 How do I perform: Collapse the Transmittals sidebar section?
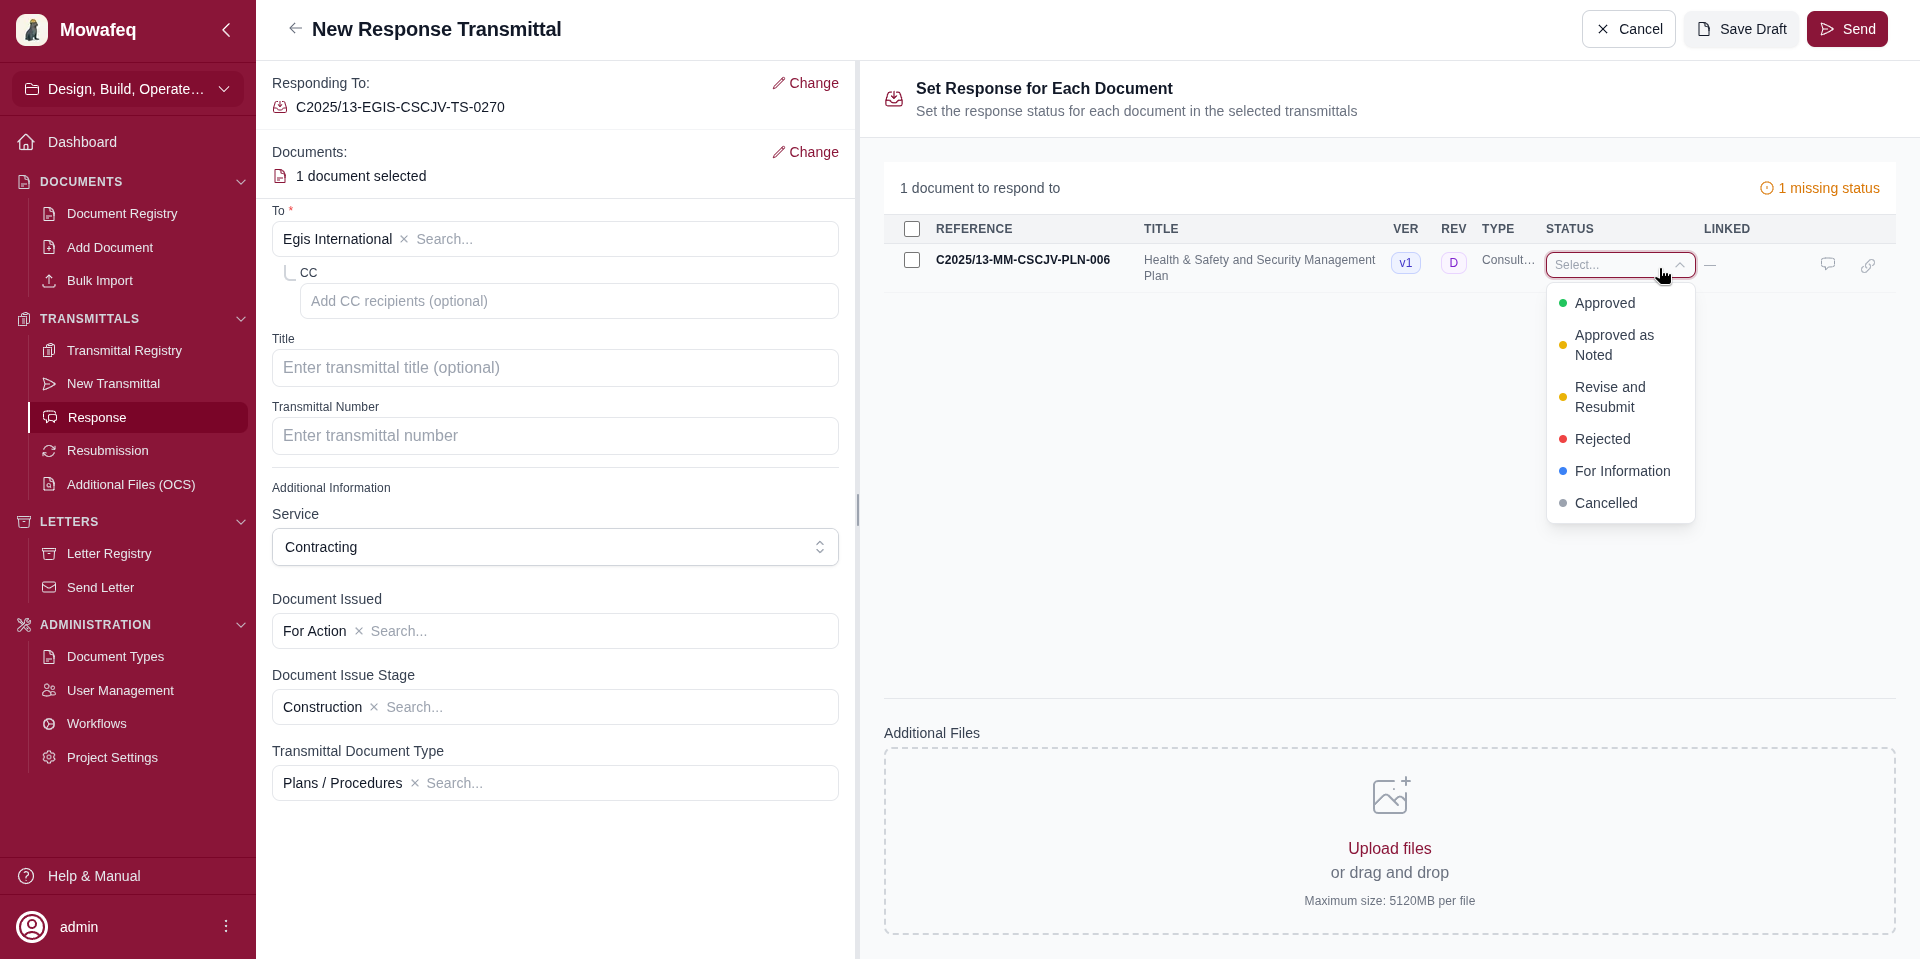click(240, 319)
